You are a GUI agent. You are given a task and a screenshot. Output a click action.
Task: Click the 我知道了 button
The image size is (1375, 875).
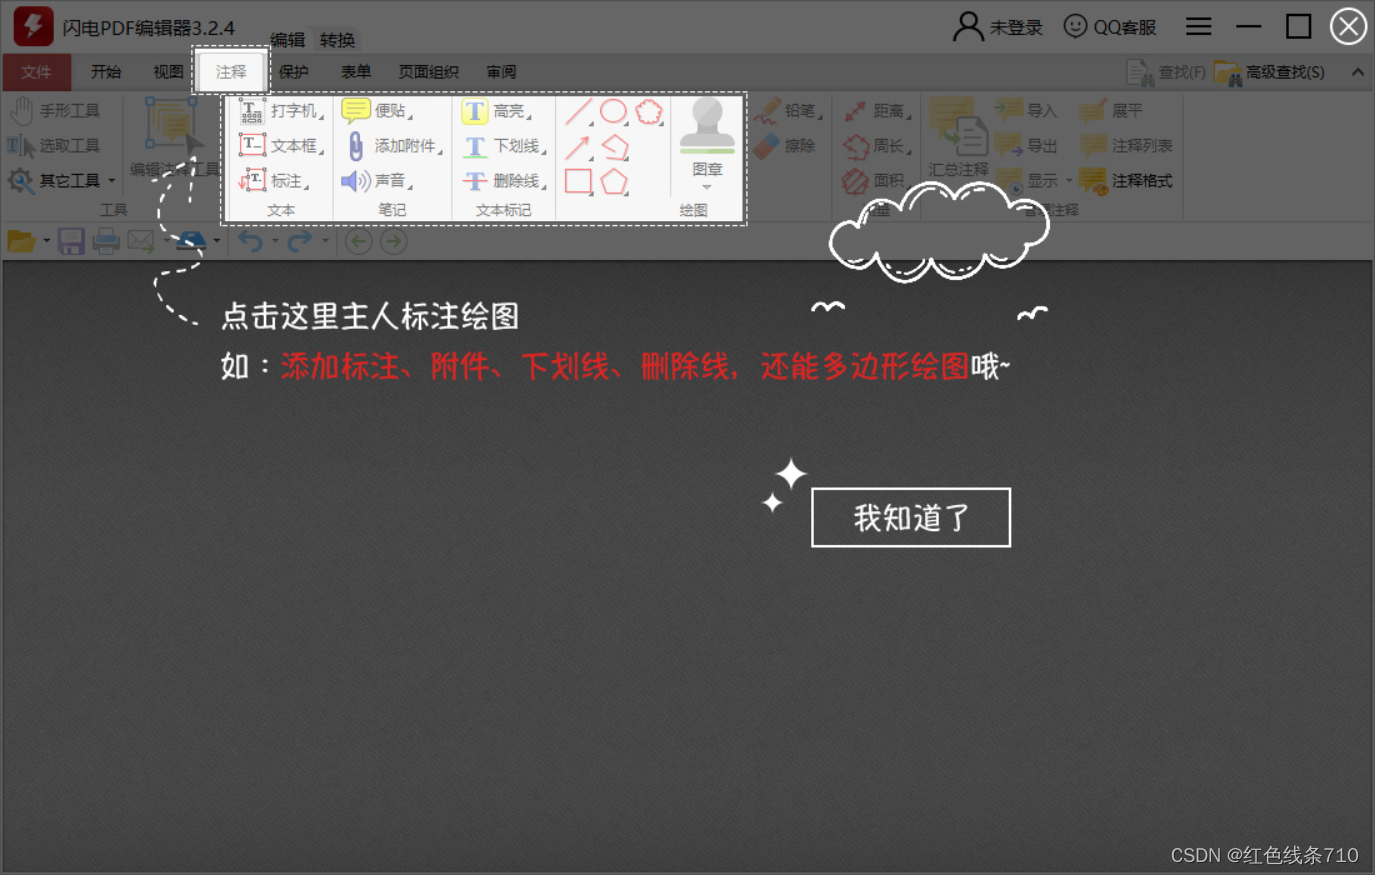pyautogui.click(x=911, y=517)
